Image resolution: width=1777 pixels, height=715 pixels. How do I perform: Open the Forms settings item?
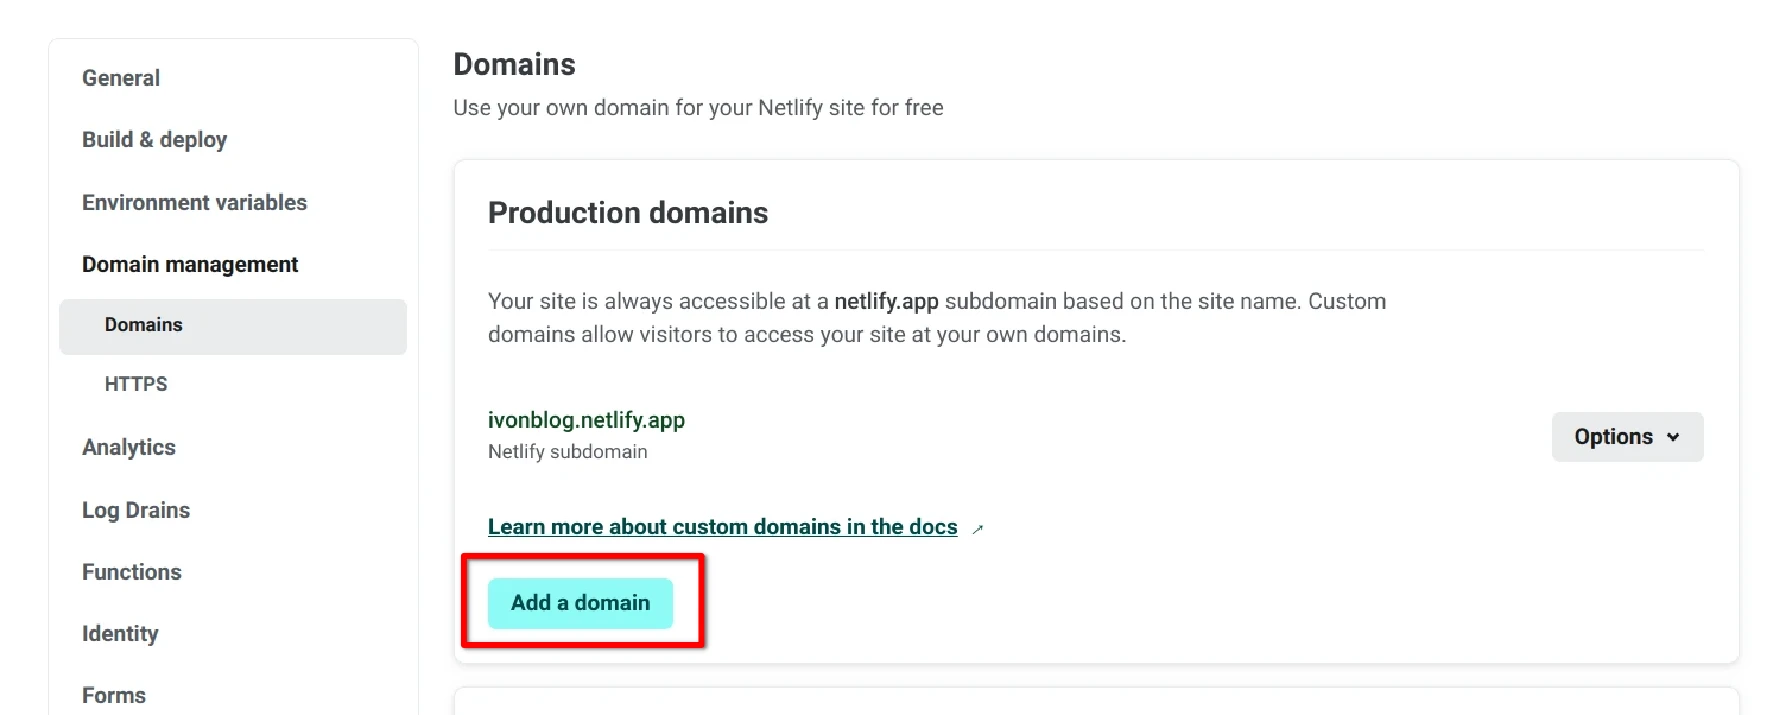[x=114, y=695]
